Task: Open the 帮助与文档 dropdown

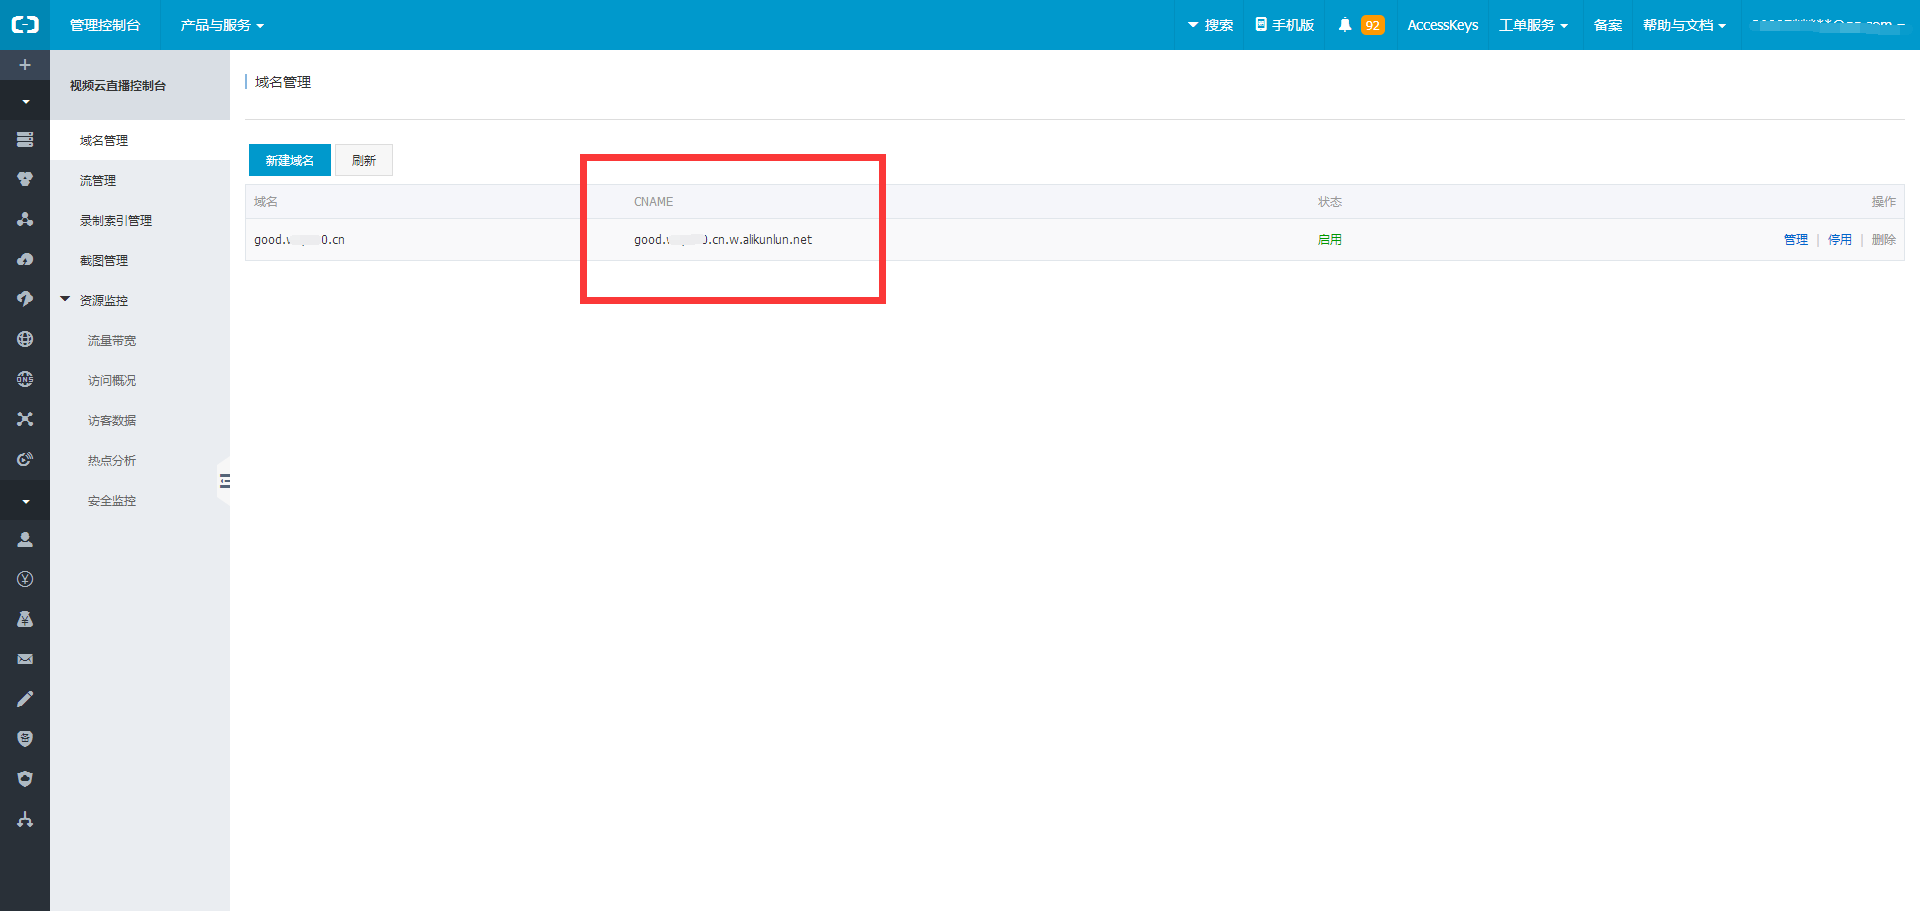Action: click(x=1683, y=25)
